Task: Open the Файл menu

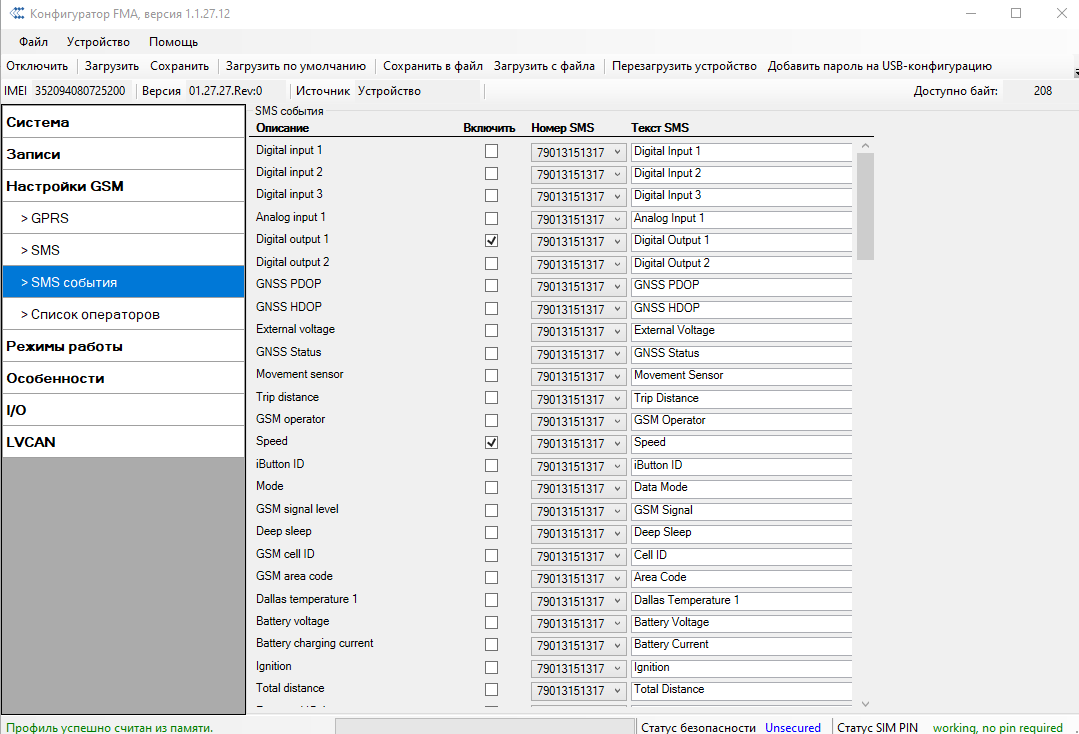Action: click(33, 42)
